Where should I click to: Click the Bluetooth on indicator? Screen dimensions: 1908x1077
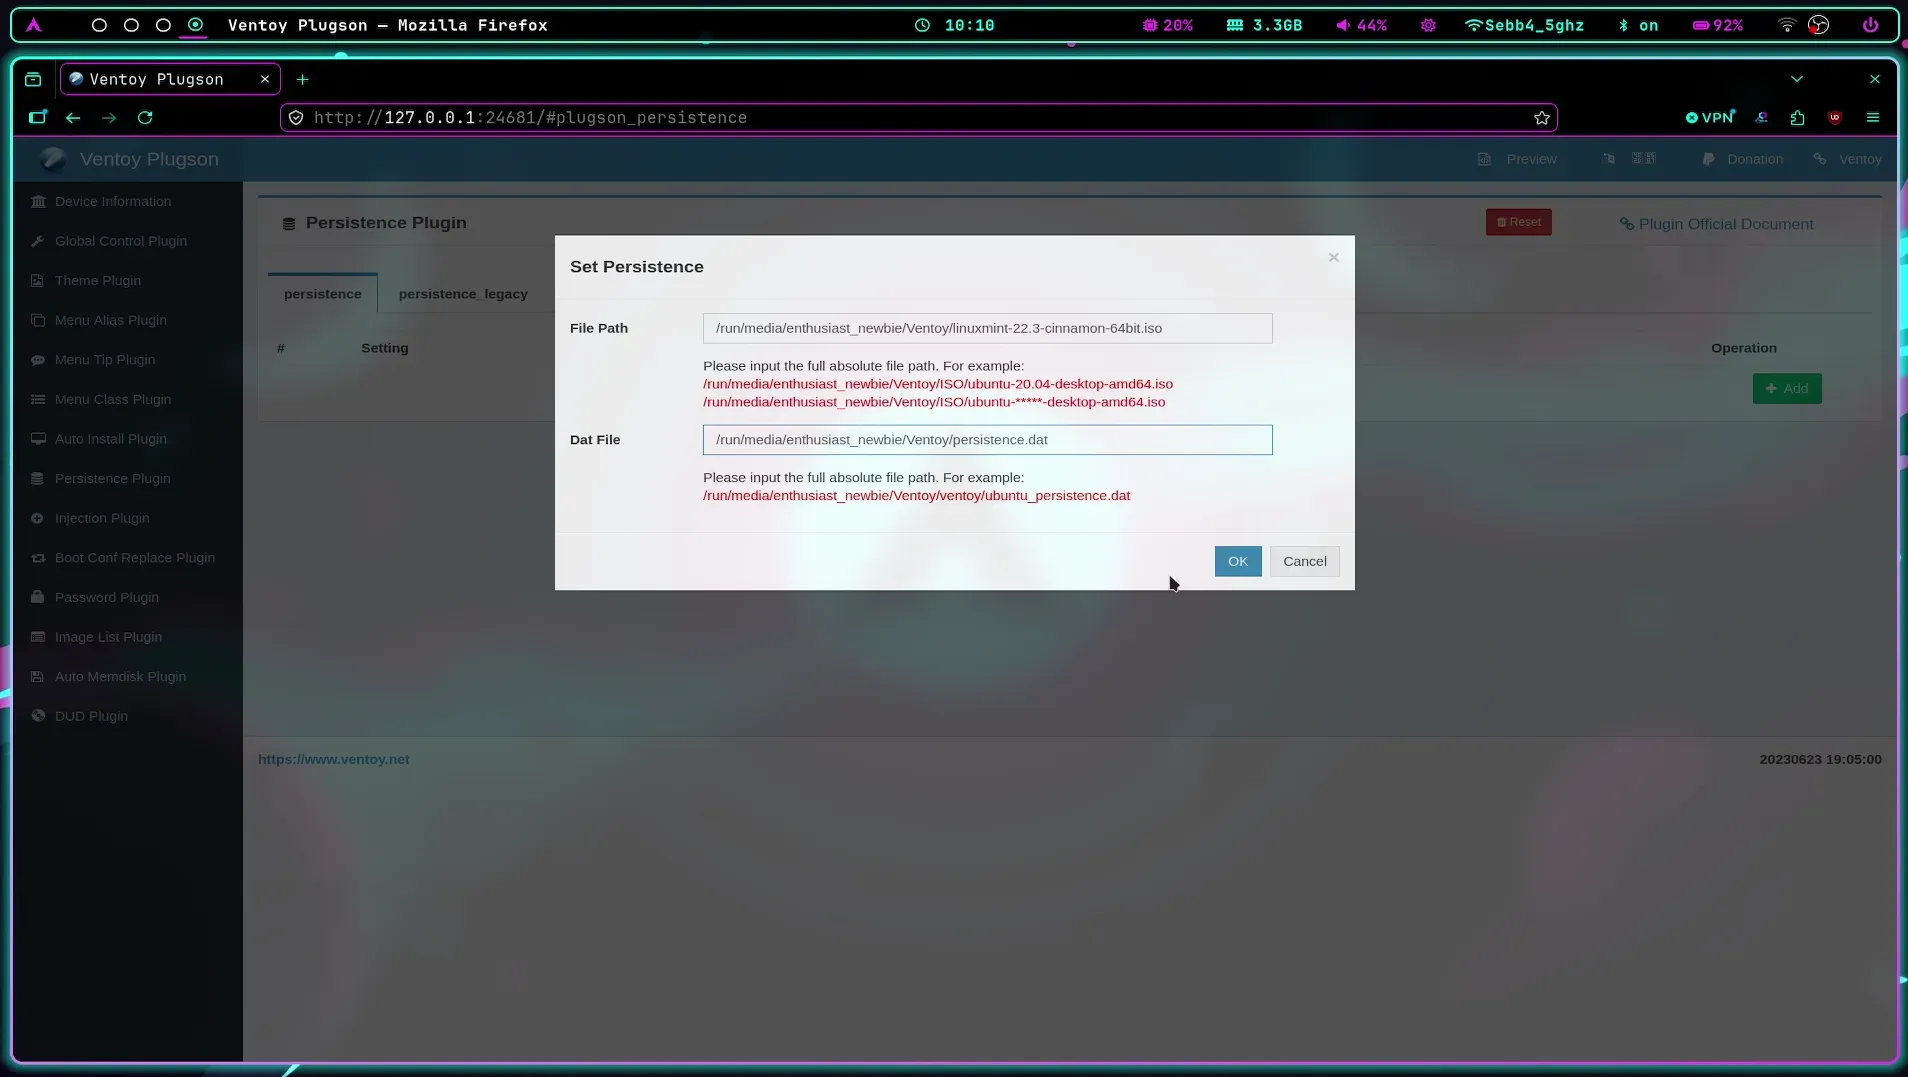(1638, 25)
